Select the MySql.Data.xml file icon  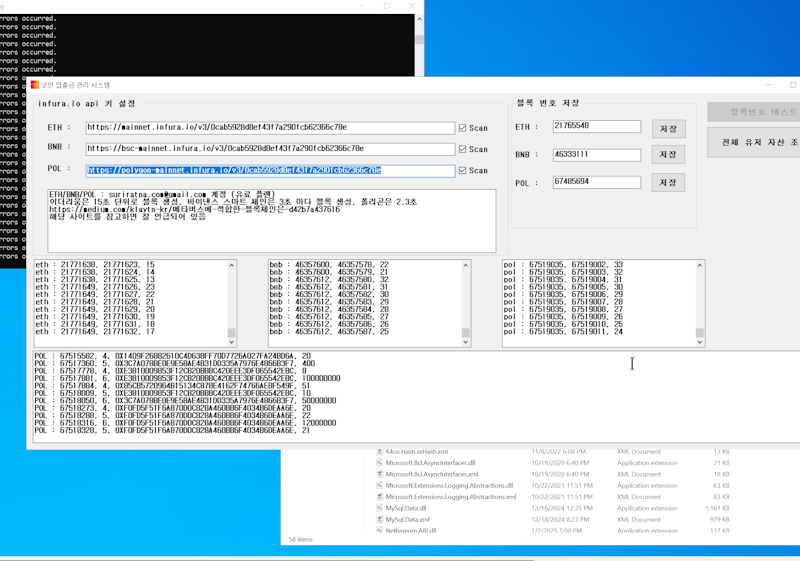[380, 520]
